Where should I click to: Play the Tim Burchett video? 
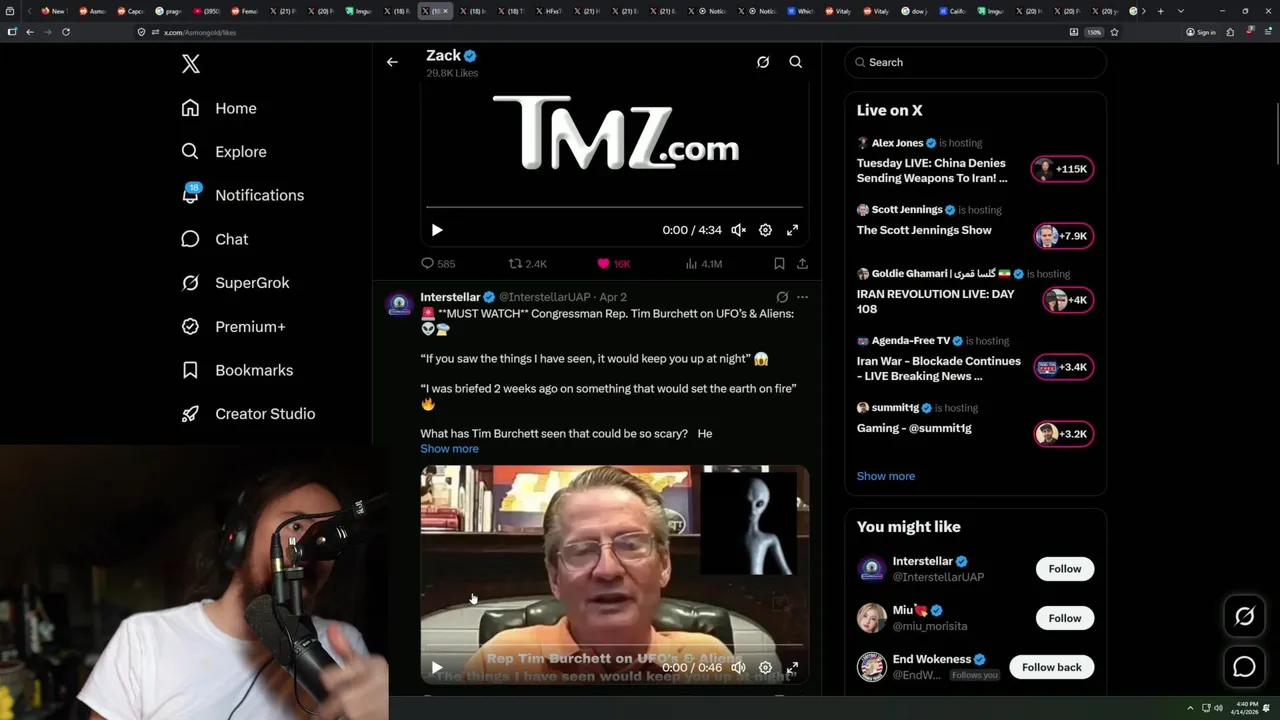[x=437, y=667]
